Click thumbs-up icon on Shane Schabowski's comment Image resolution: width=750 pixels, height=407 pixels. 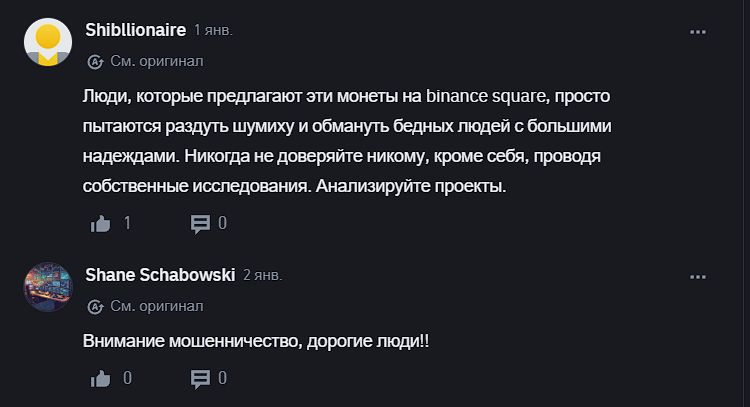pyautogui.click(x=100, y=378)
